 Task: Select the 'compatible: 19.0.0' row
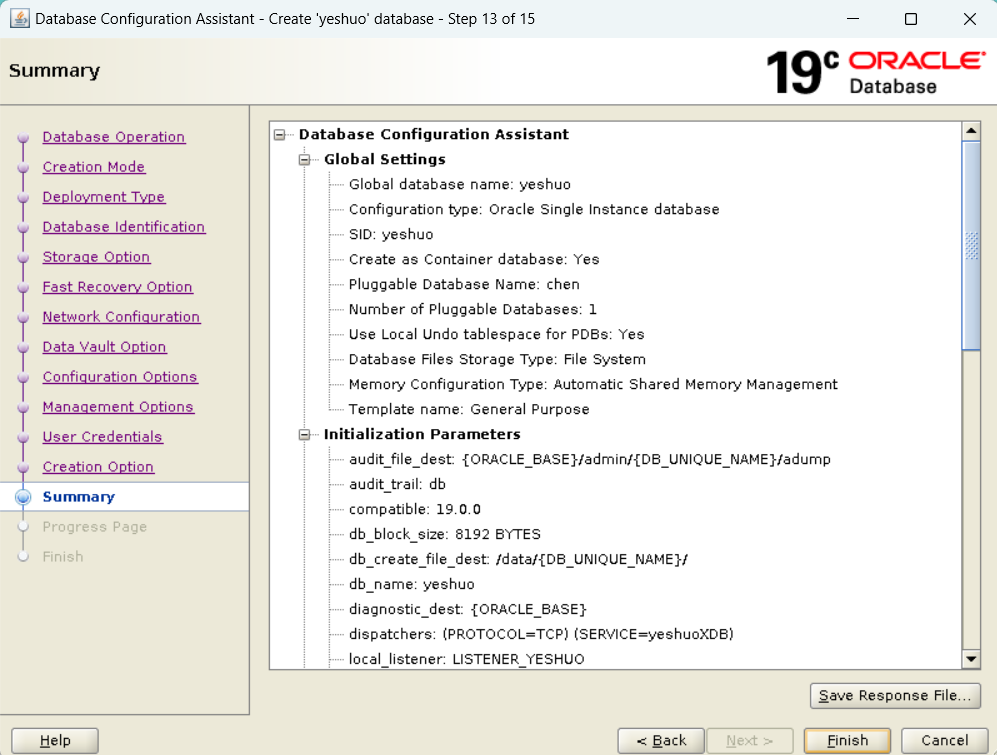point(415,509)
